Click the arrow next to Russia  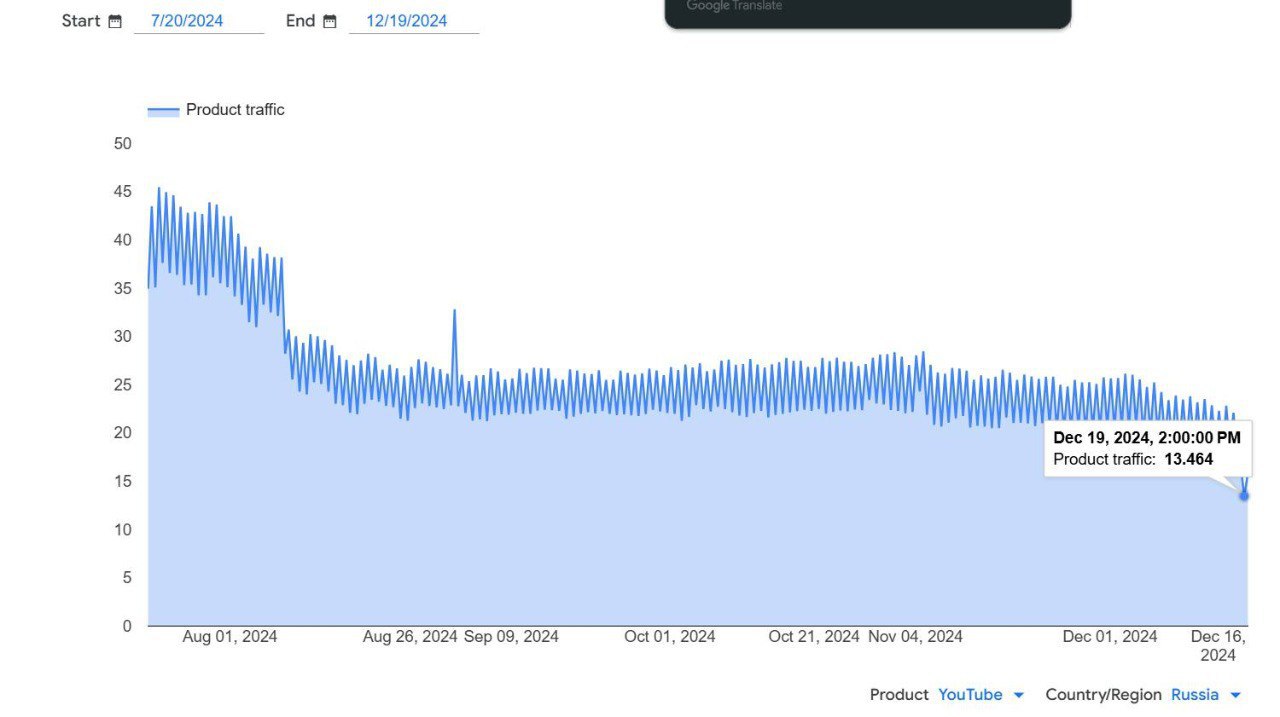pos(1235,695)
